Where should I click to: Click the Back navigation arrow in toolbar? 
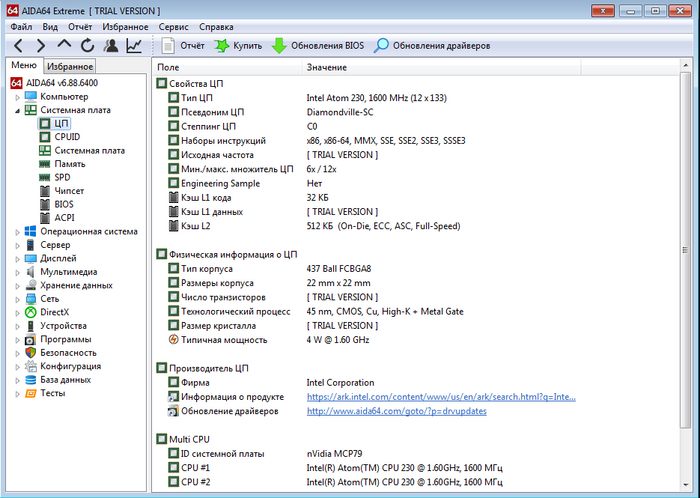(19, 46)
